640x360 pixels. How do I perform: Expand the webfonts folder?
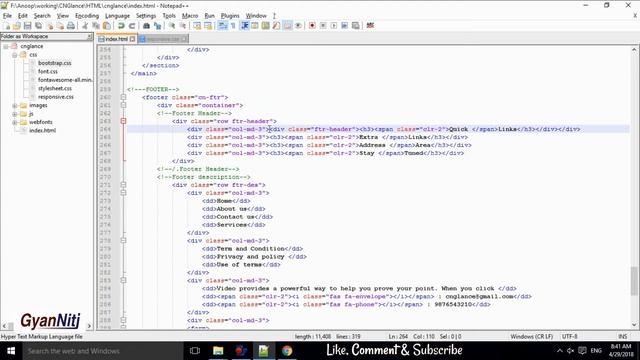pyautogui.click(x=15, y=122)
